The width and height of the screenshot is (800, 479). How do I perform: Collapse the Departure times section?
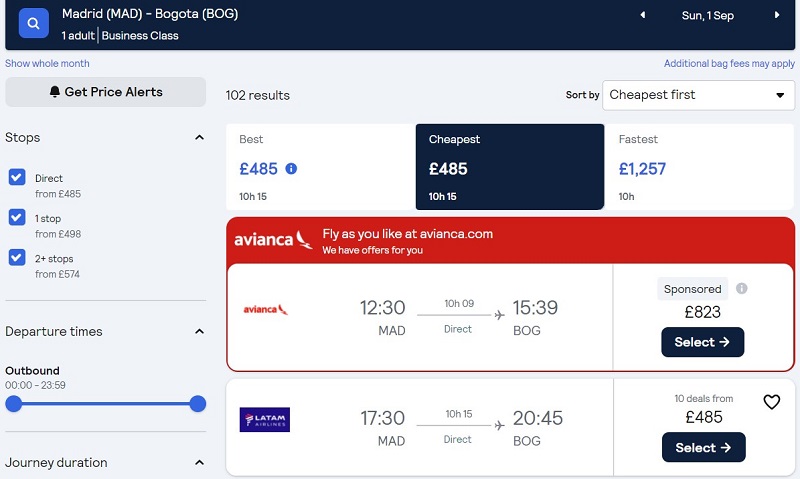[x=199, y=332]
